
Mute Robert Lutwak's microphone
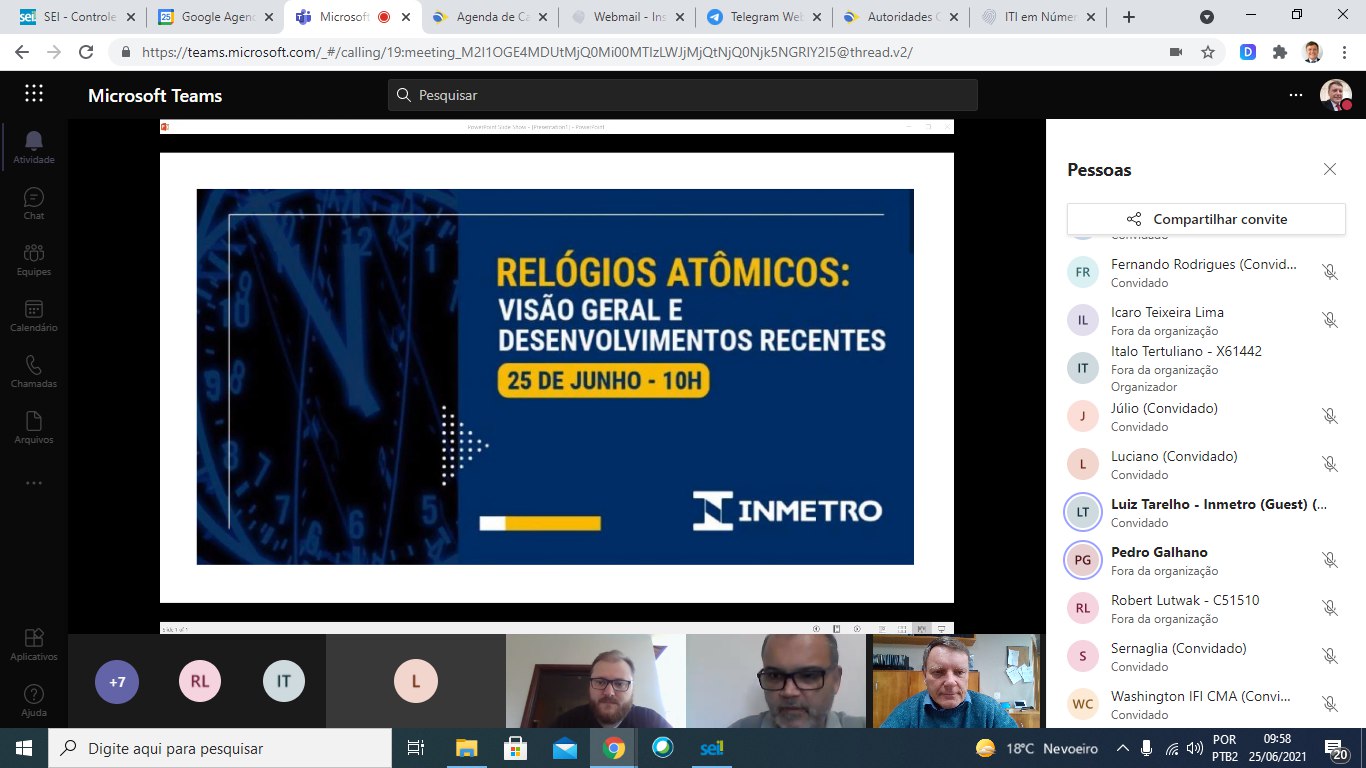1330,607
